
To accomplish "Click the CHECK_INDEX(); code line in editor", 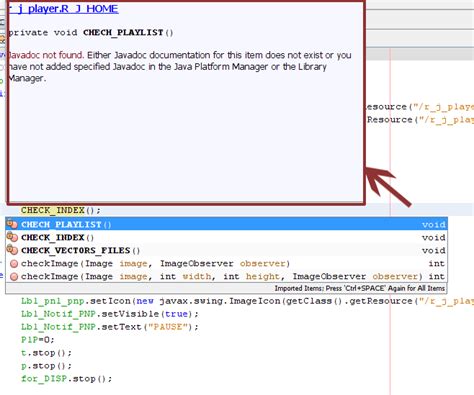I will point(61,210).
